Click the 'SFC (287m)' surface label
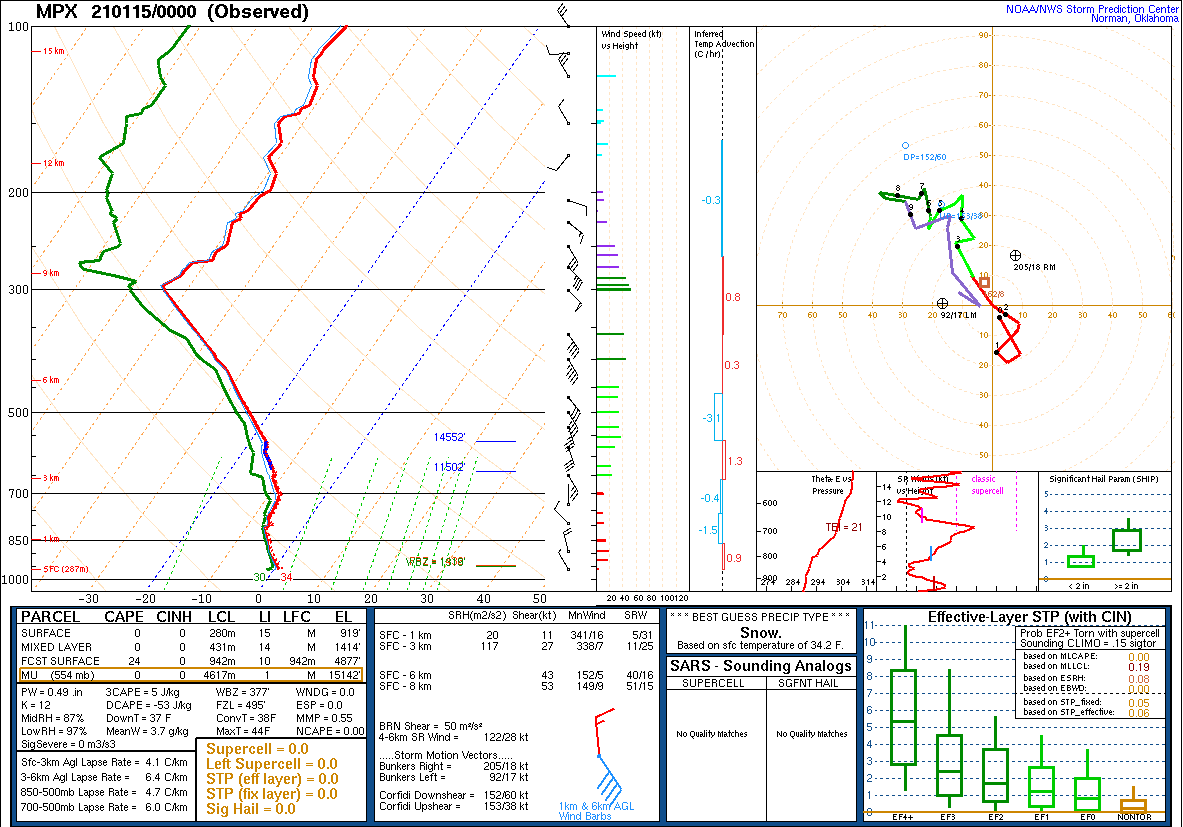This screenshot has height=827, width=1183. click(66, 569)
